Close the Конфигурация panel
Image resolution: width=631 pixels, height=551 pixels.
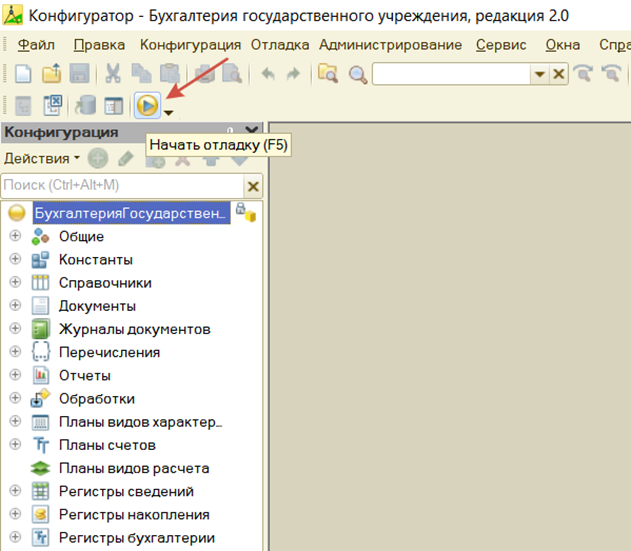252,130
